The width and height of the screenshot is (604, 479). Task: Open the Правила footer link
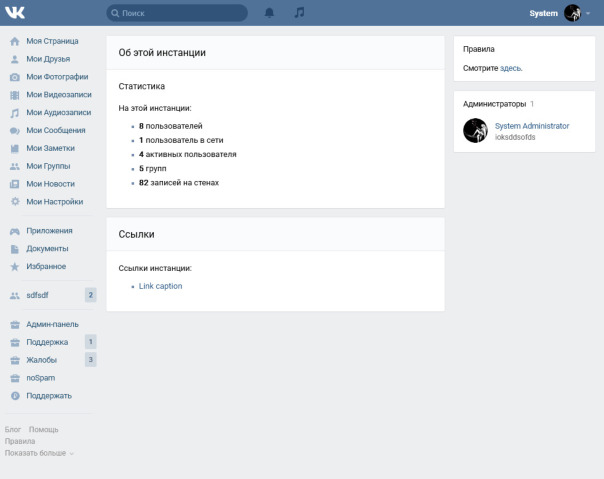click(20, 441)
